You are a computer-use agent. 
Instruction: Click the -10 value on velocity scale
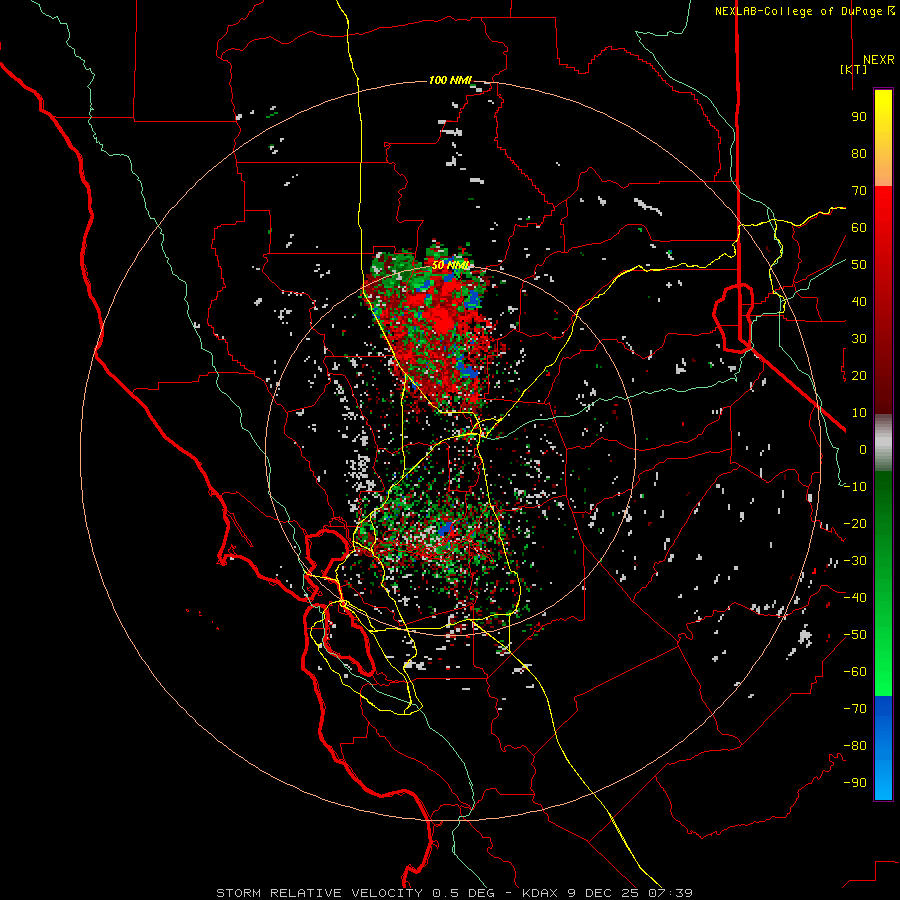[855, 487]
